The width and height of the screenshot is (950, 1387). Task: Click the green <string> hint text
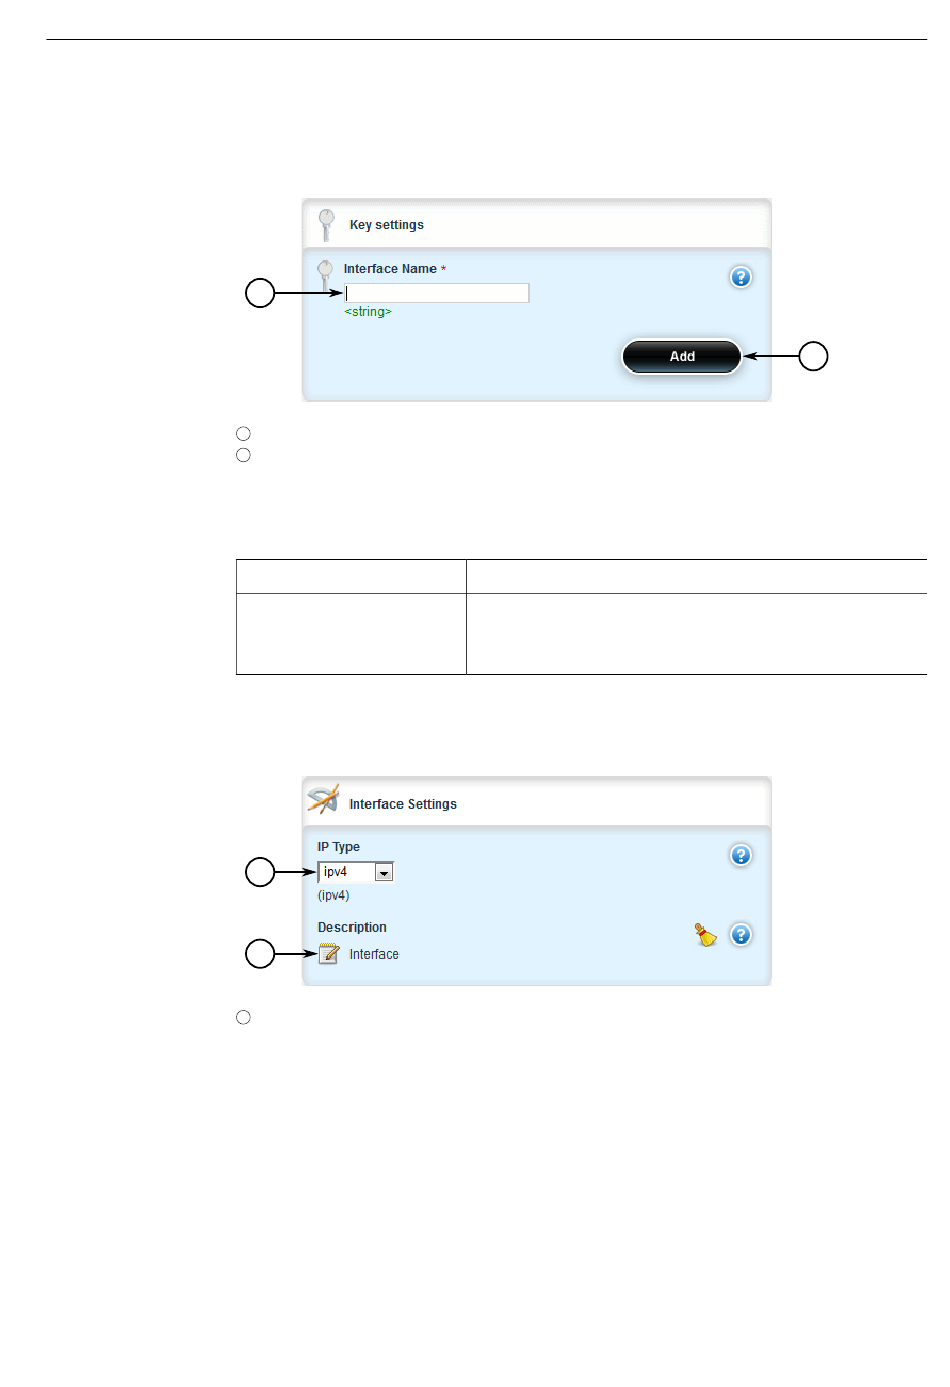368,312
